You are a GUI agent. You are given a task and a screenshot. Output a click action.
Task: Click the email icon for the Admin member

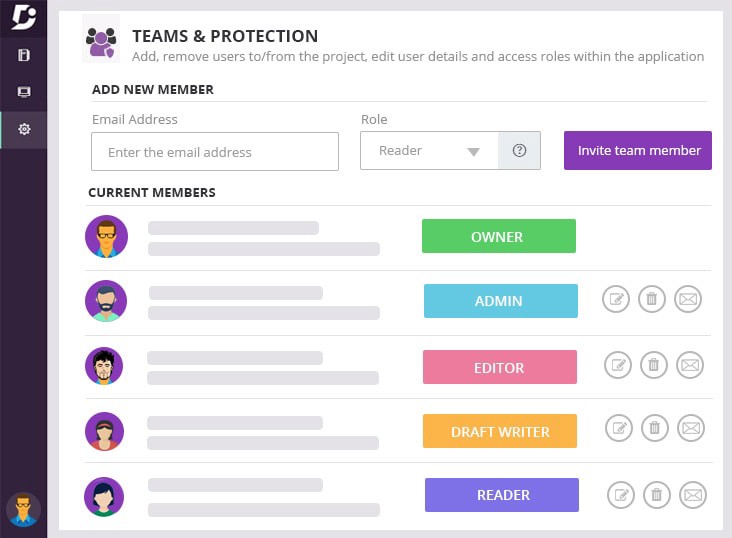point(688,299)
